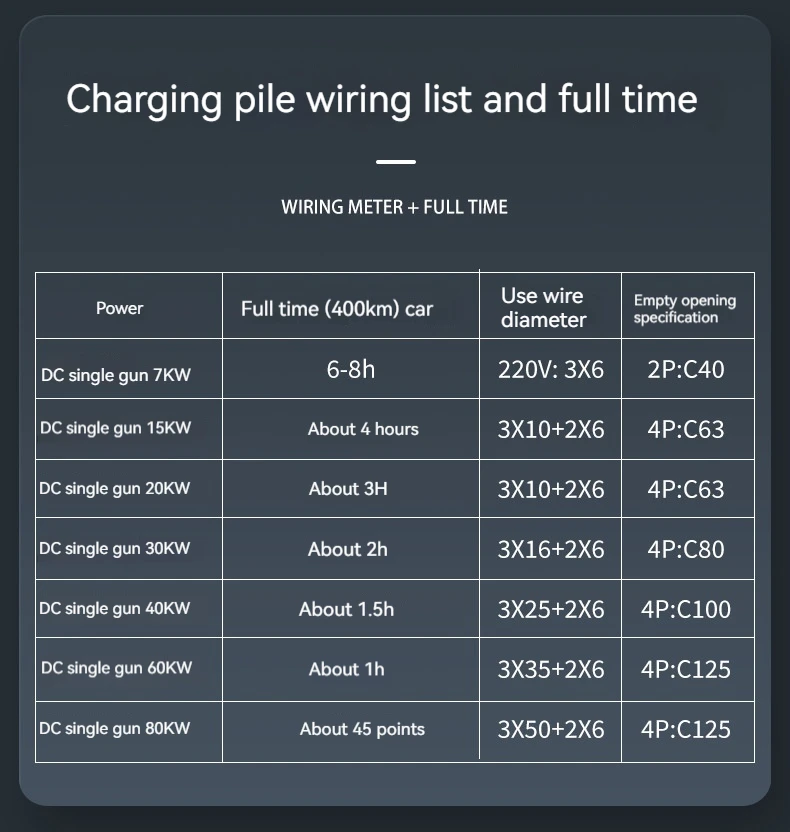
Task: Select the "220V: 3X6" wire cell
Action: [551, 369]
